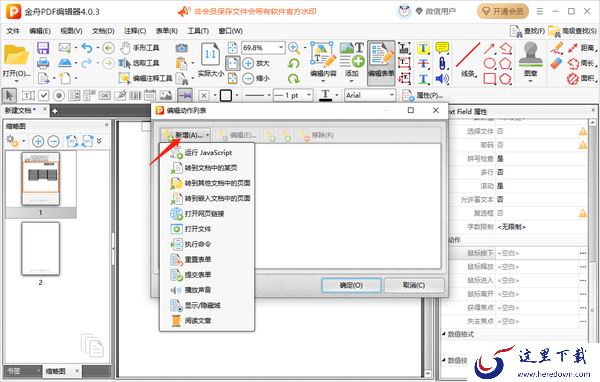Screen dimensions: 600x382
Task: Select the OK button form field tool
Action: [x=104, y=95]
